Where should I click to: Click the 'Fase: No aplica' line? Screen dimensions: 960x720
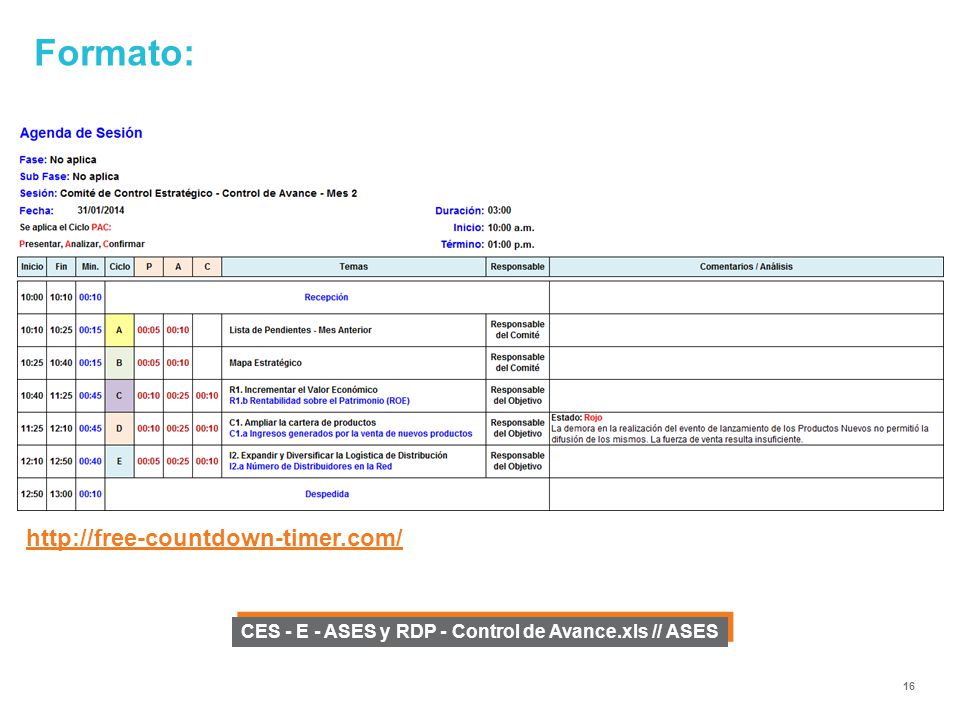coord(58,160)
